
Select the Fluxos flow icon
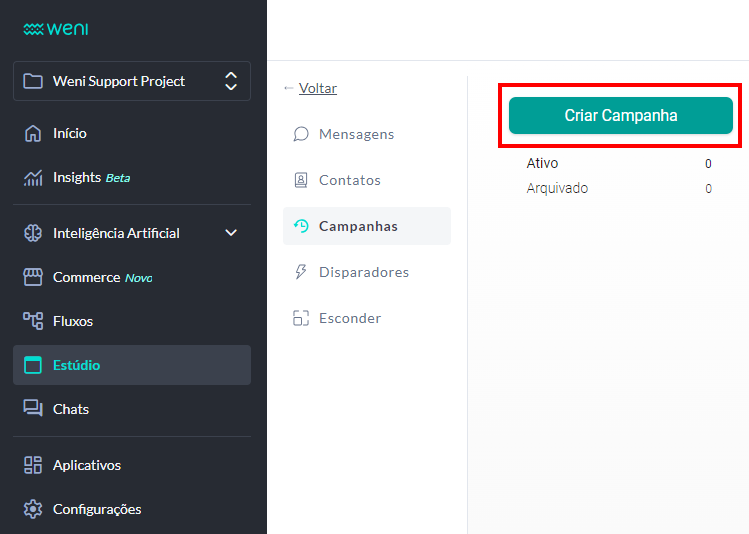click(33, 321)
